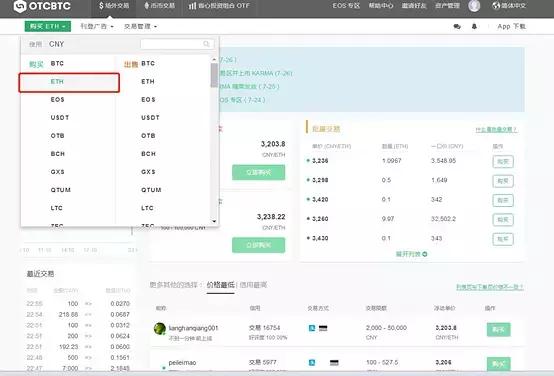Click green buy button in peileimao row
This screenshot has height=376, width=554.
tap(499, 364)
